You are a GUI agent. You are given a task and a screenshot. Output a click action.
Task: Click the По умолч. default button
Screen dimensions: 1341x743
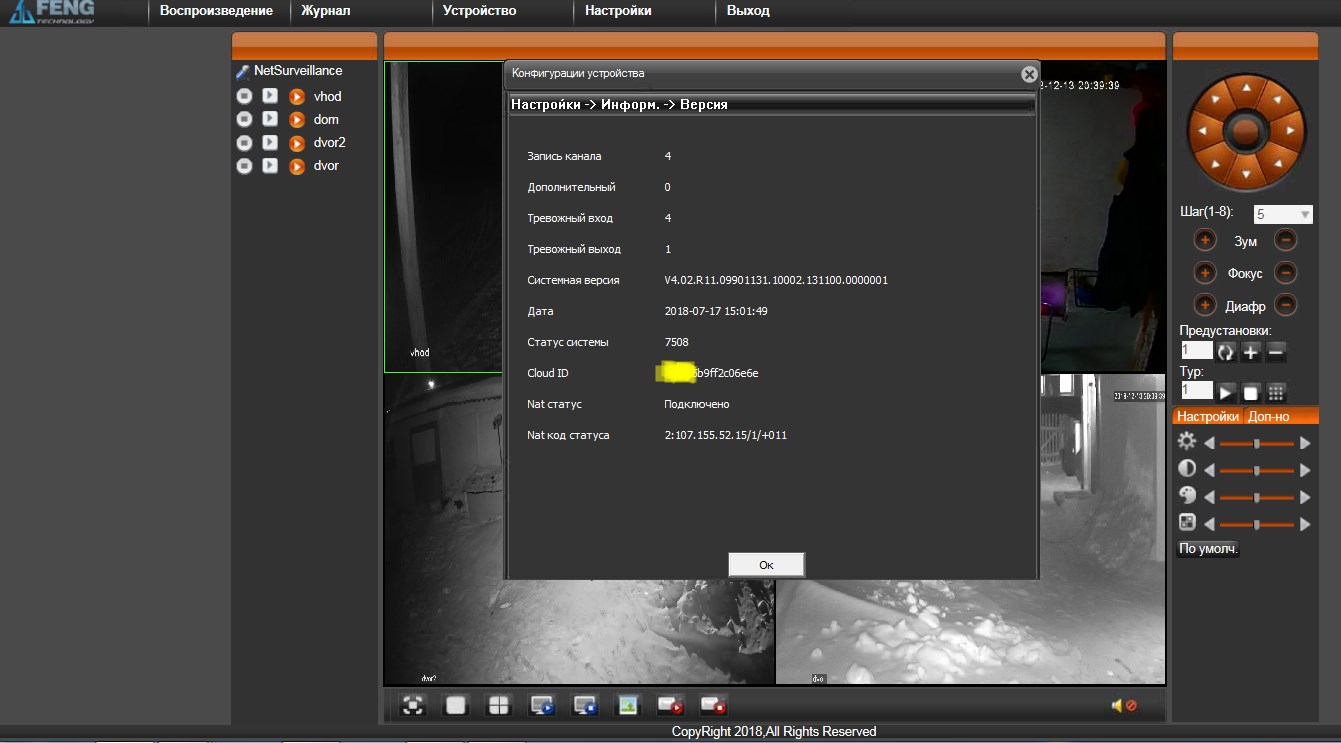[x=1208, y=549]
